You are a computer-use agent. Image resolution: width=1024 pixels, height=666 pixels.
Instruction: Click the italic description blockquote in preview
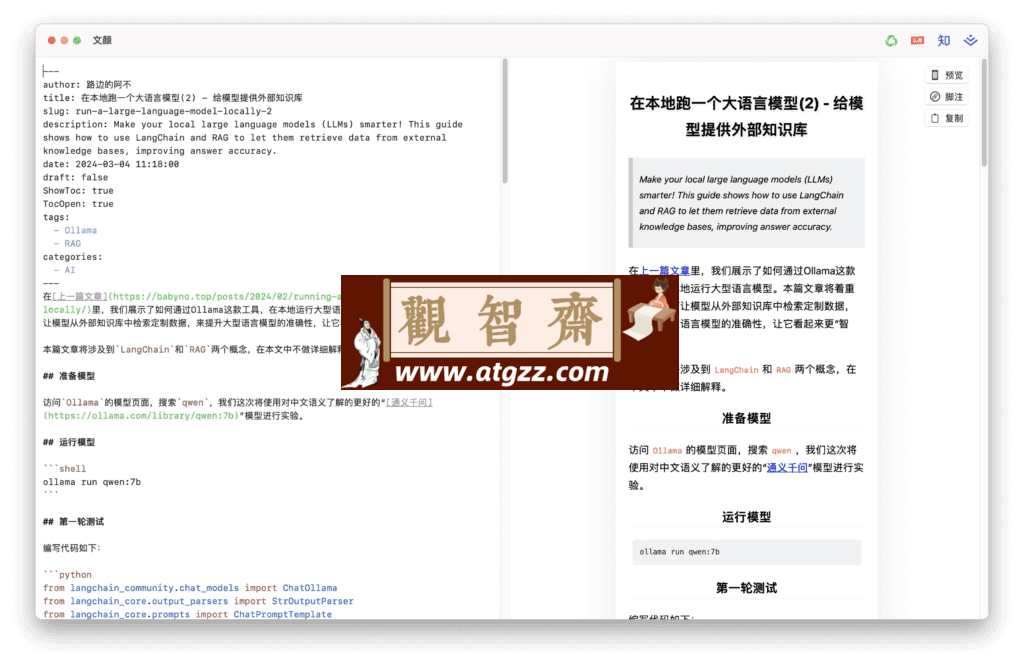(x=746, y=203)
